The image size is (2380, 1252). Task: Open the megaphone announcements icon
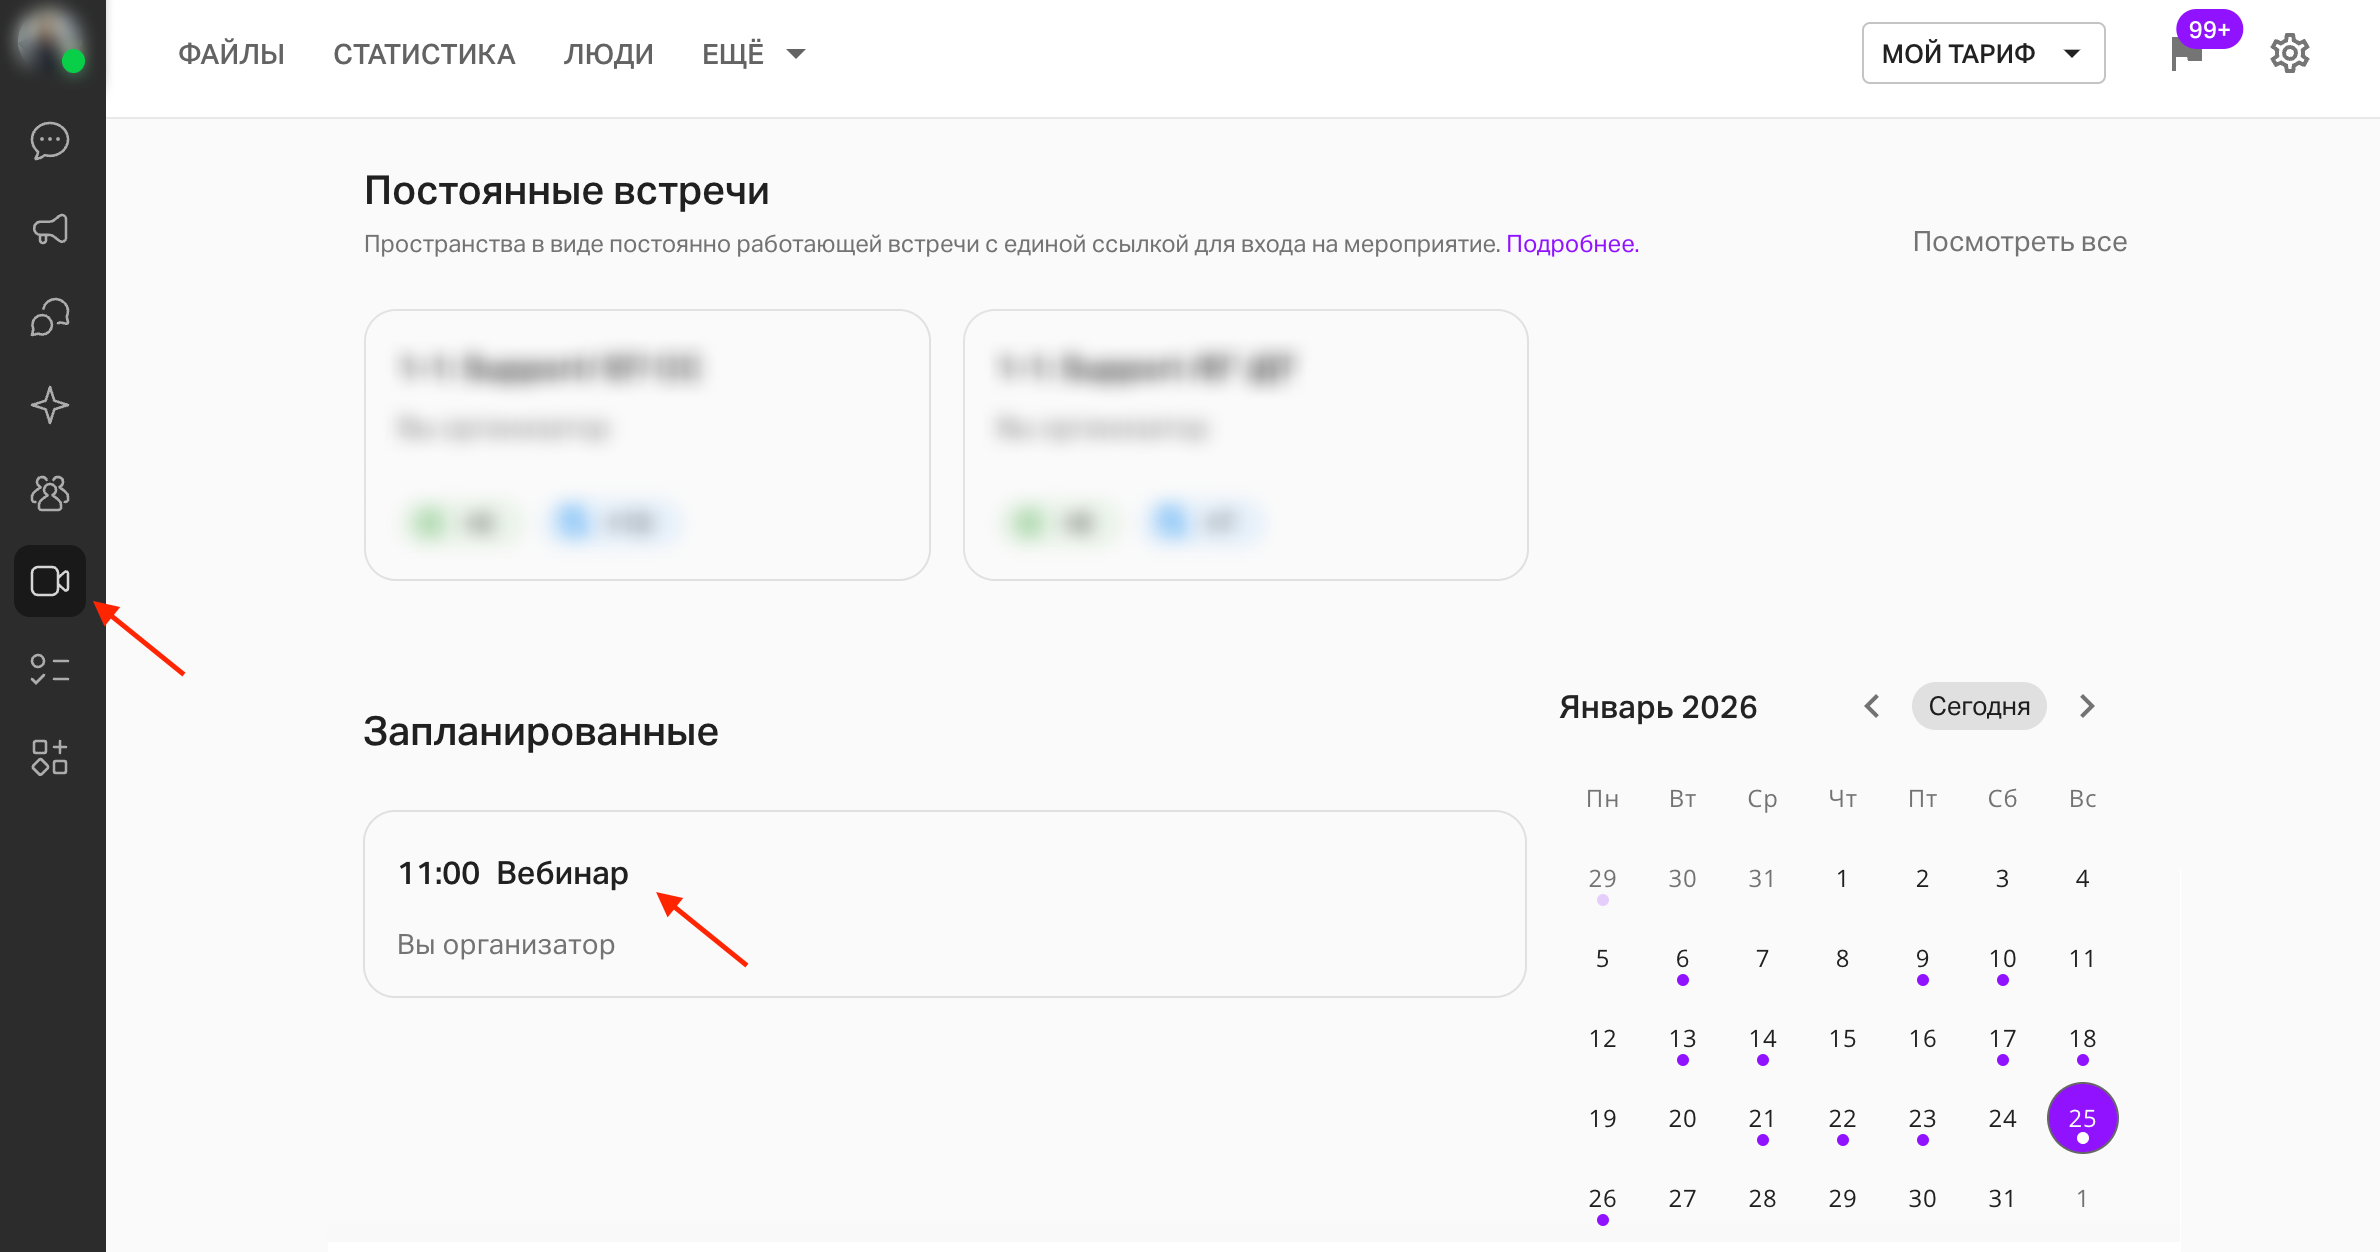pyautogui.click(x=50, y=229)
